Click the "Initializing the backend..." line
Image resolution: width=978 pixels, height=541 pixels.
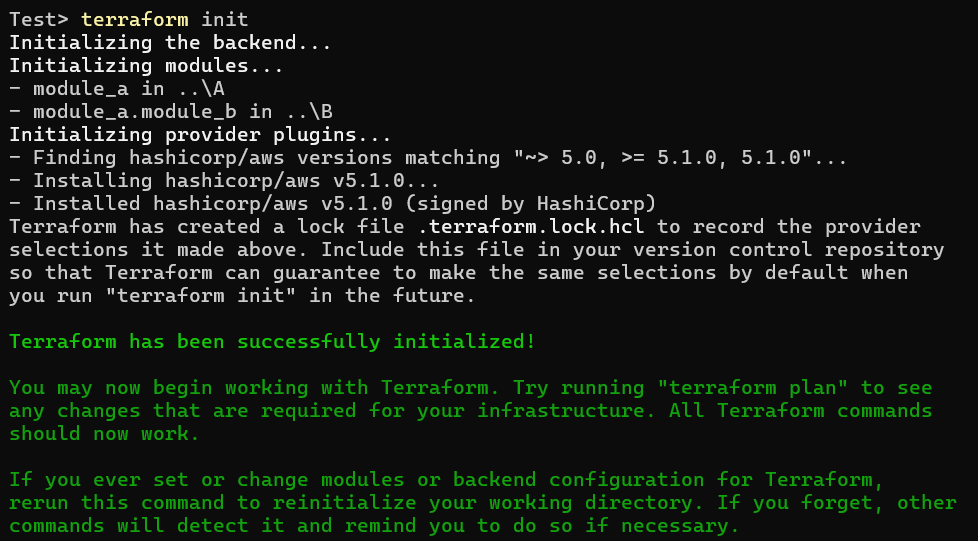coord(170,43)
